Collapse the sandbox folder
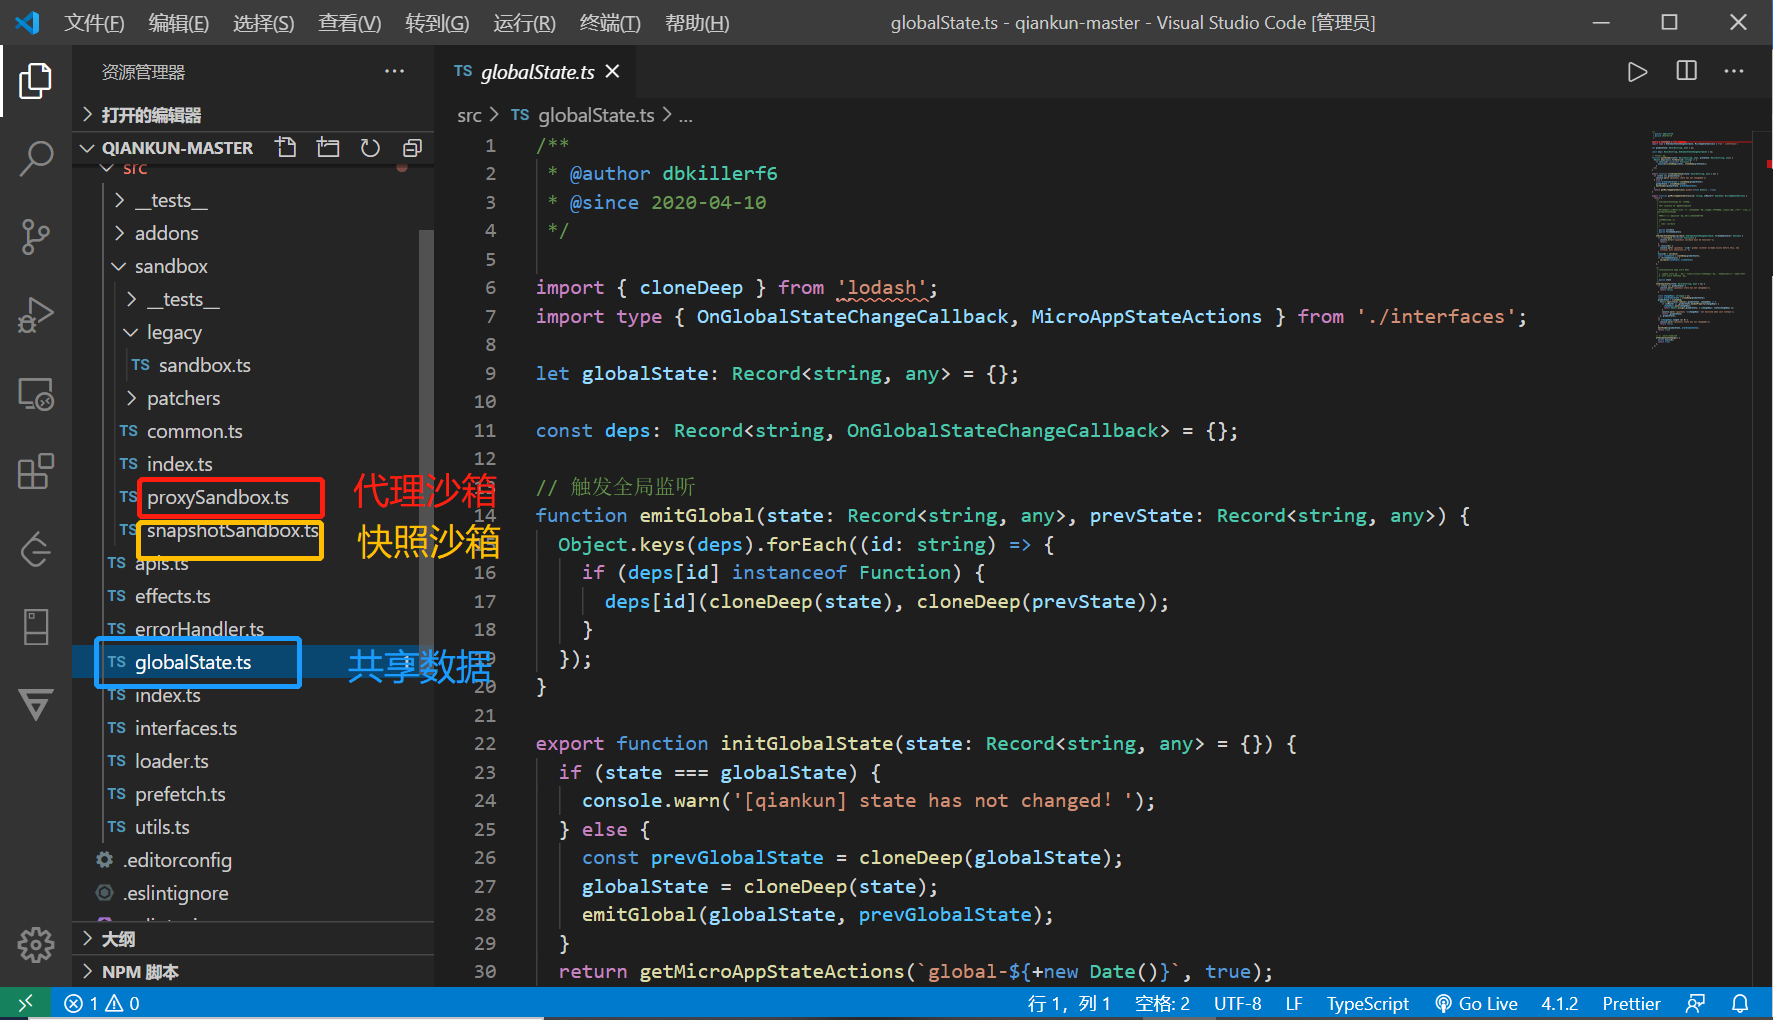This screenshot has width=1773, height=1020. pos(253,266)
